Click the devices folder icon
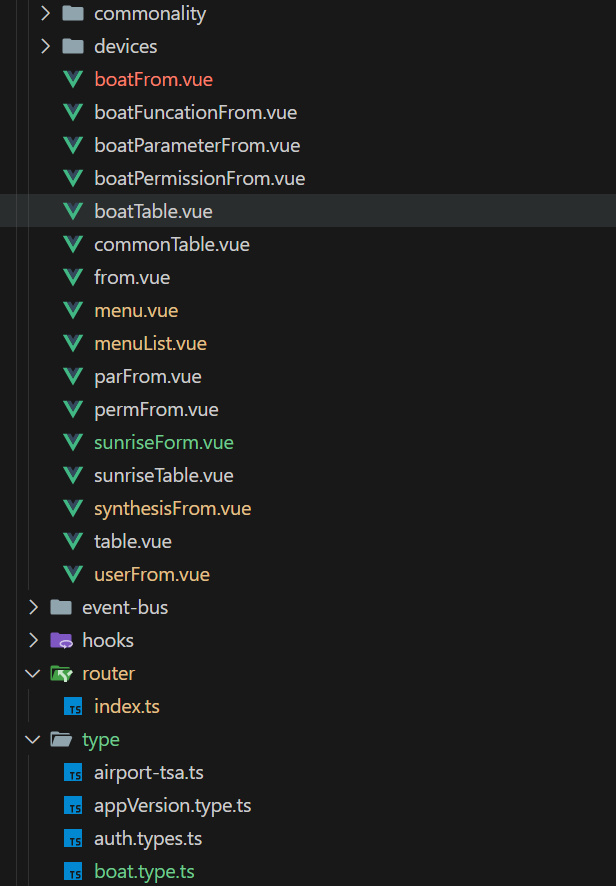 click(72, 47)
